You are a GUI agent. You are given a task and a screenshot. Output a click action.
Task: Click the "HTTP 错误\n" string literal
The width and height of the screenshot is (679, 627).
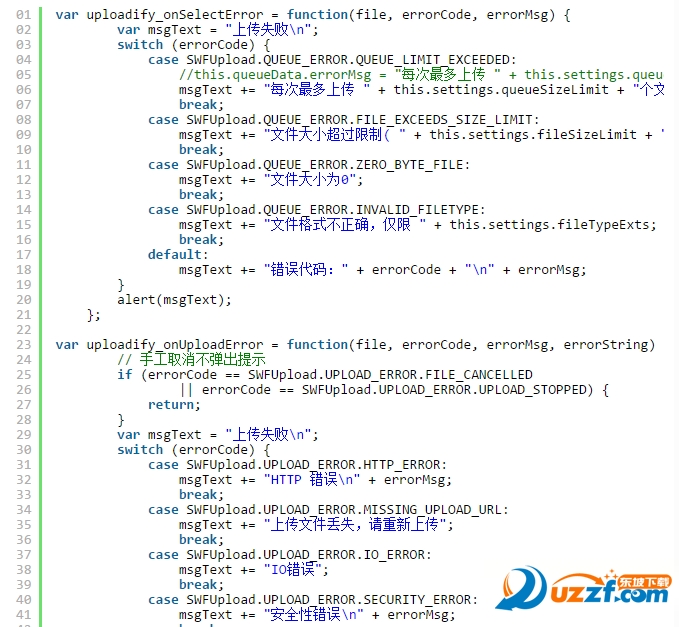tap(312, 480)
